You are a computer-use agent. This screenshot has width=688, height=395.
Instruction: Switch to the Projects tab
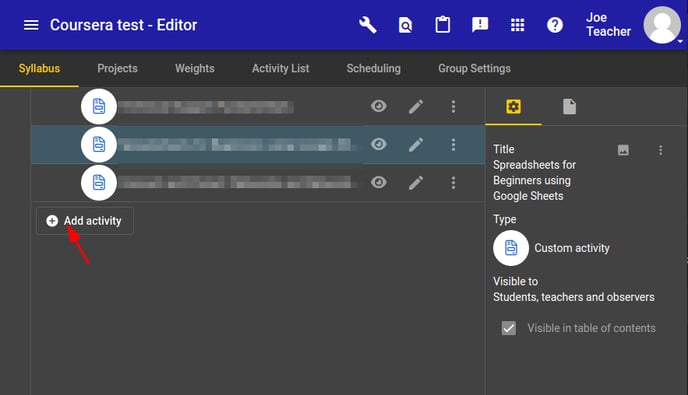pos(117,68)
